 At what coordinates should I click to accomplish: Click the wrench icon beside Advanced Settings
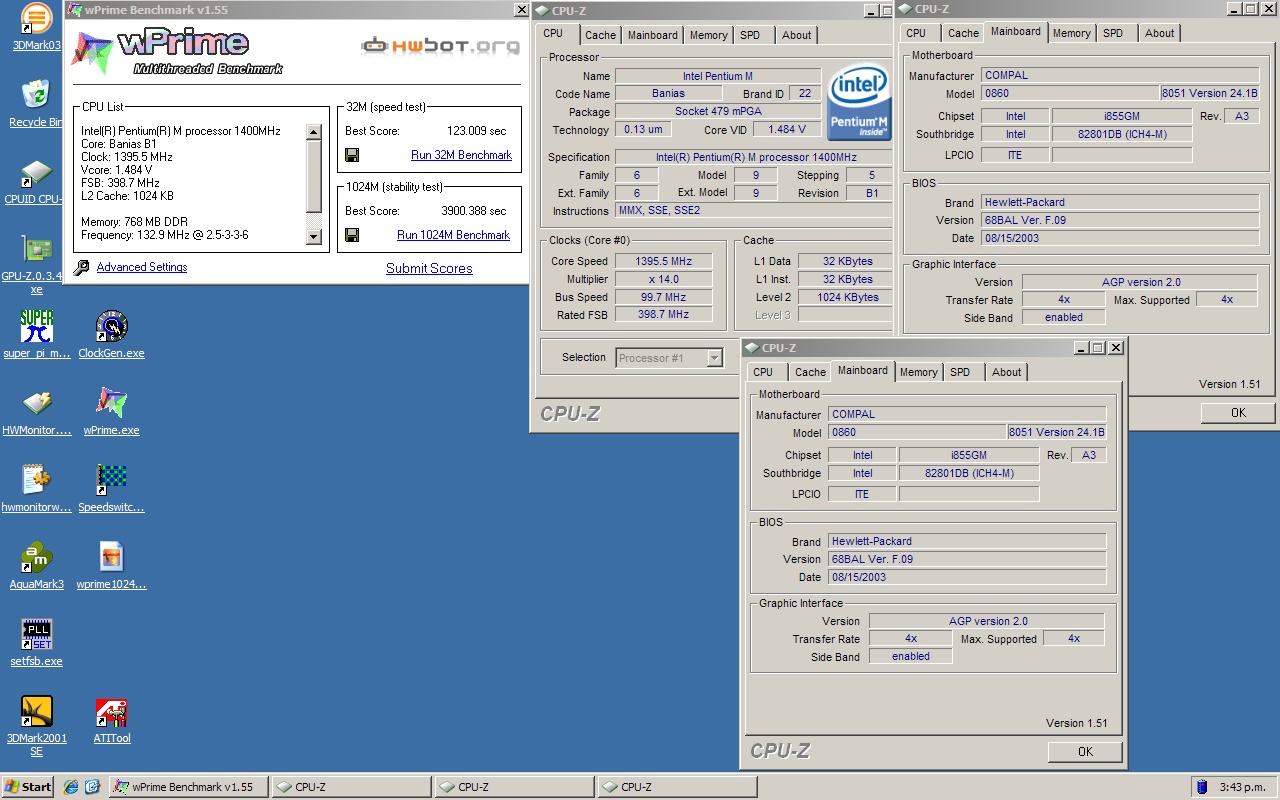coord(81,267)
